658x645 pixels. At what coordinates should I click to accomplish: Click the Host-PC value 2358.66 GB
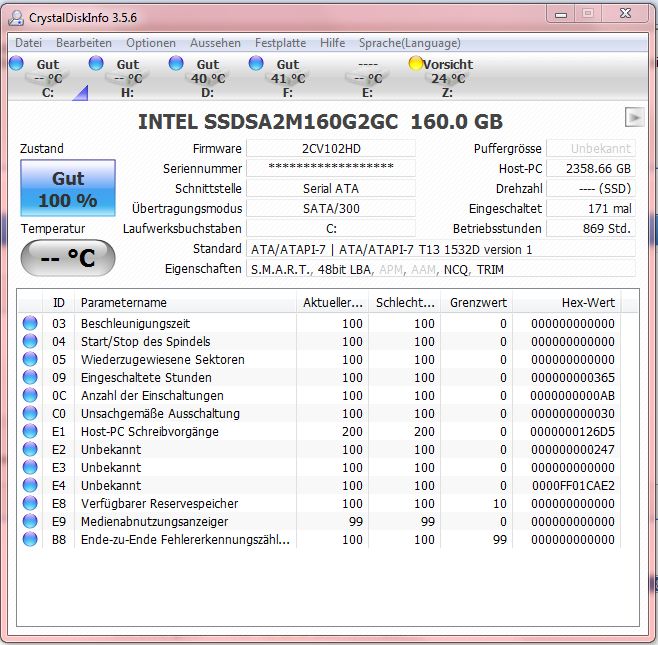point(591,168)
